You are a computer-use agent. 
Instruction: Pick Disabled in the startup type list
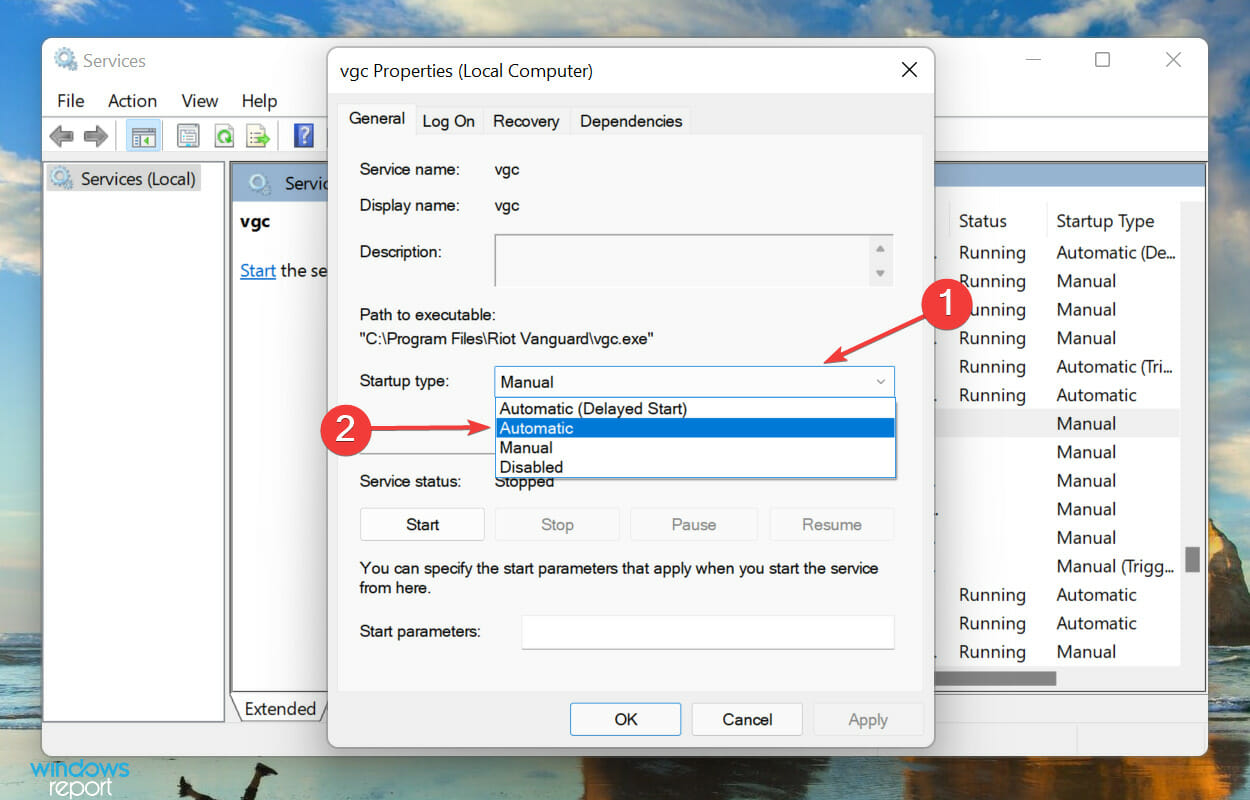(x=695, y=467)
